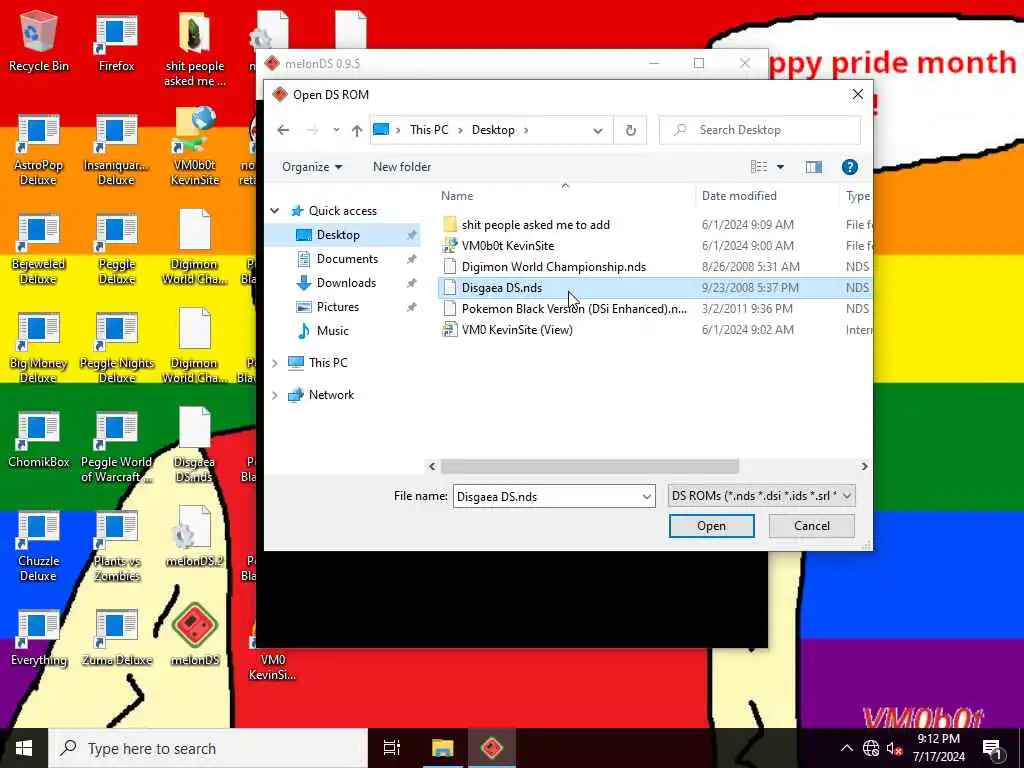The height and width of the screenshot is (768, 1024).
Task: Open VM0b0t KevinSite desktop icon
Action: point(195,148)
